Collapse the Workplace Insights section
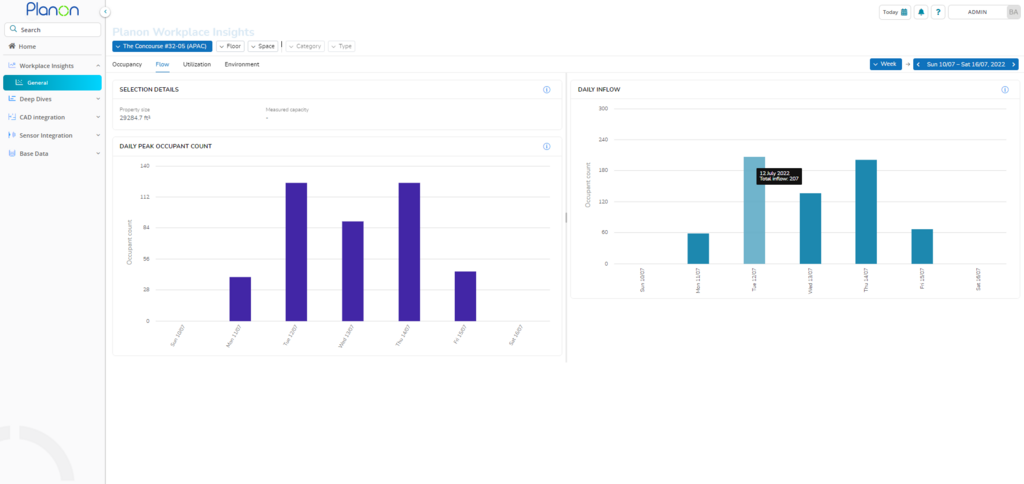The image size is (1024, 484). point(98,66)
